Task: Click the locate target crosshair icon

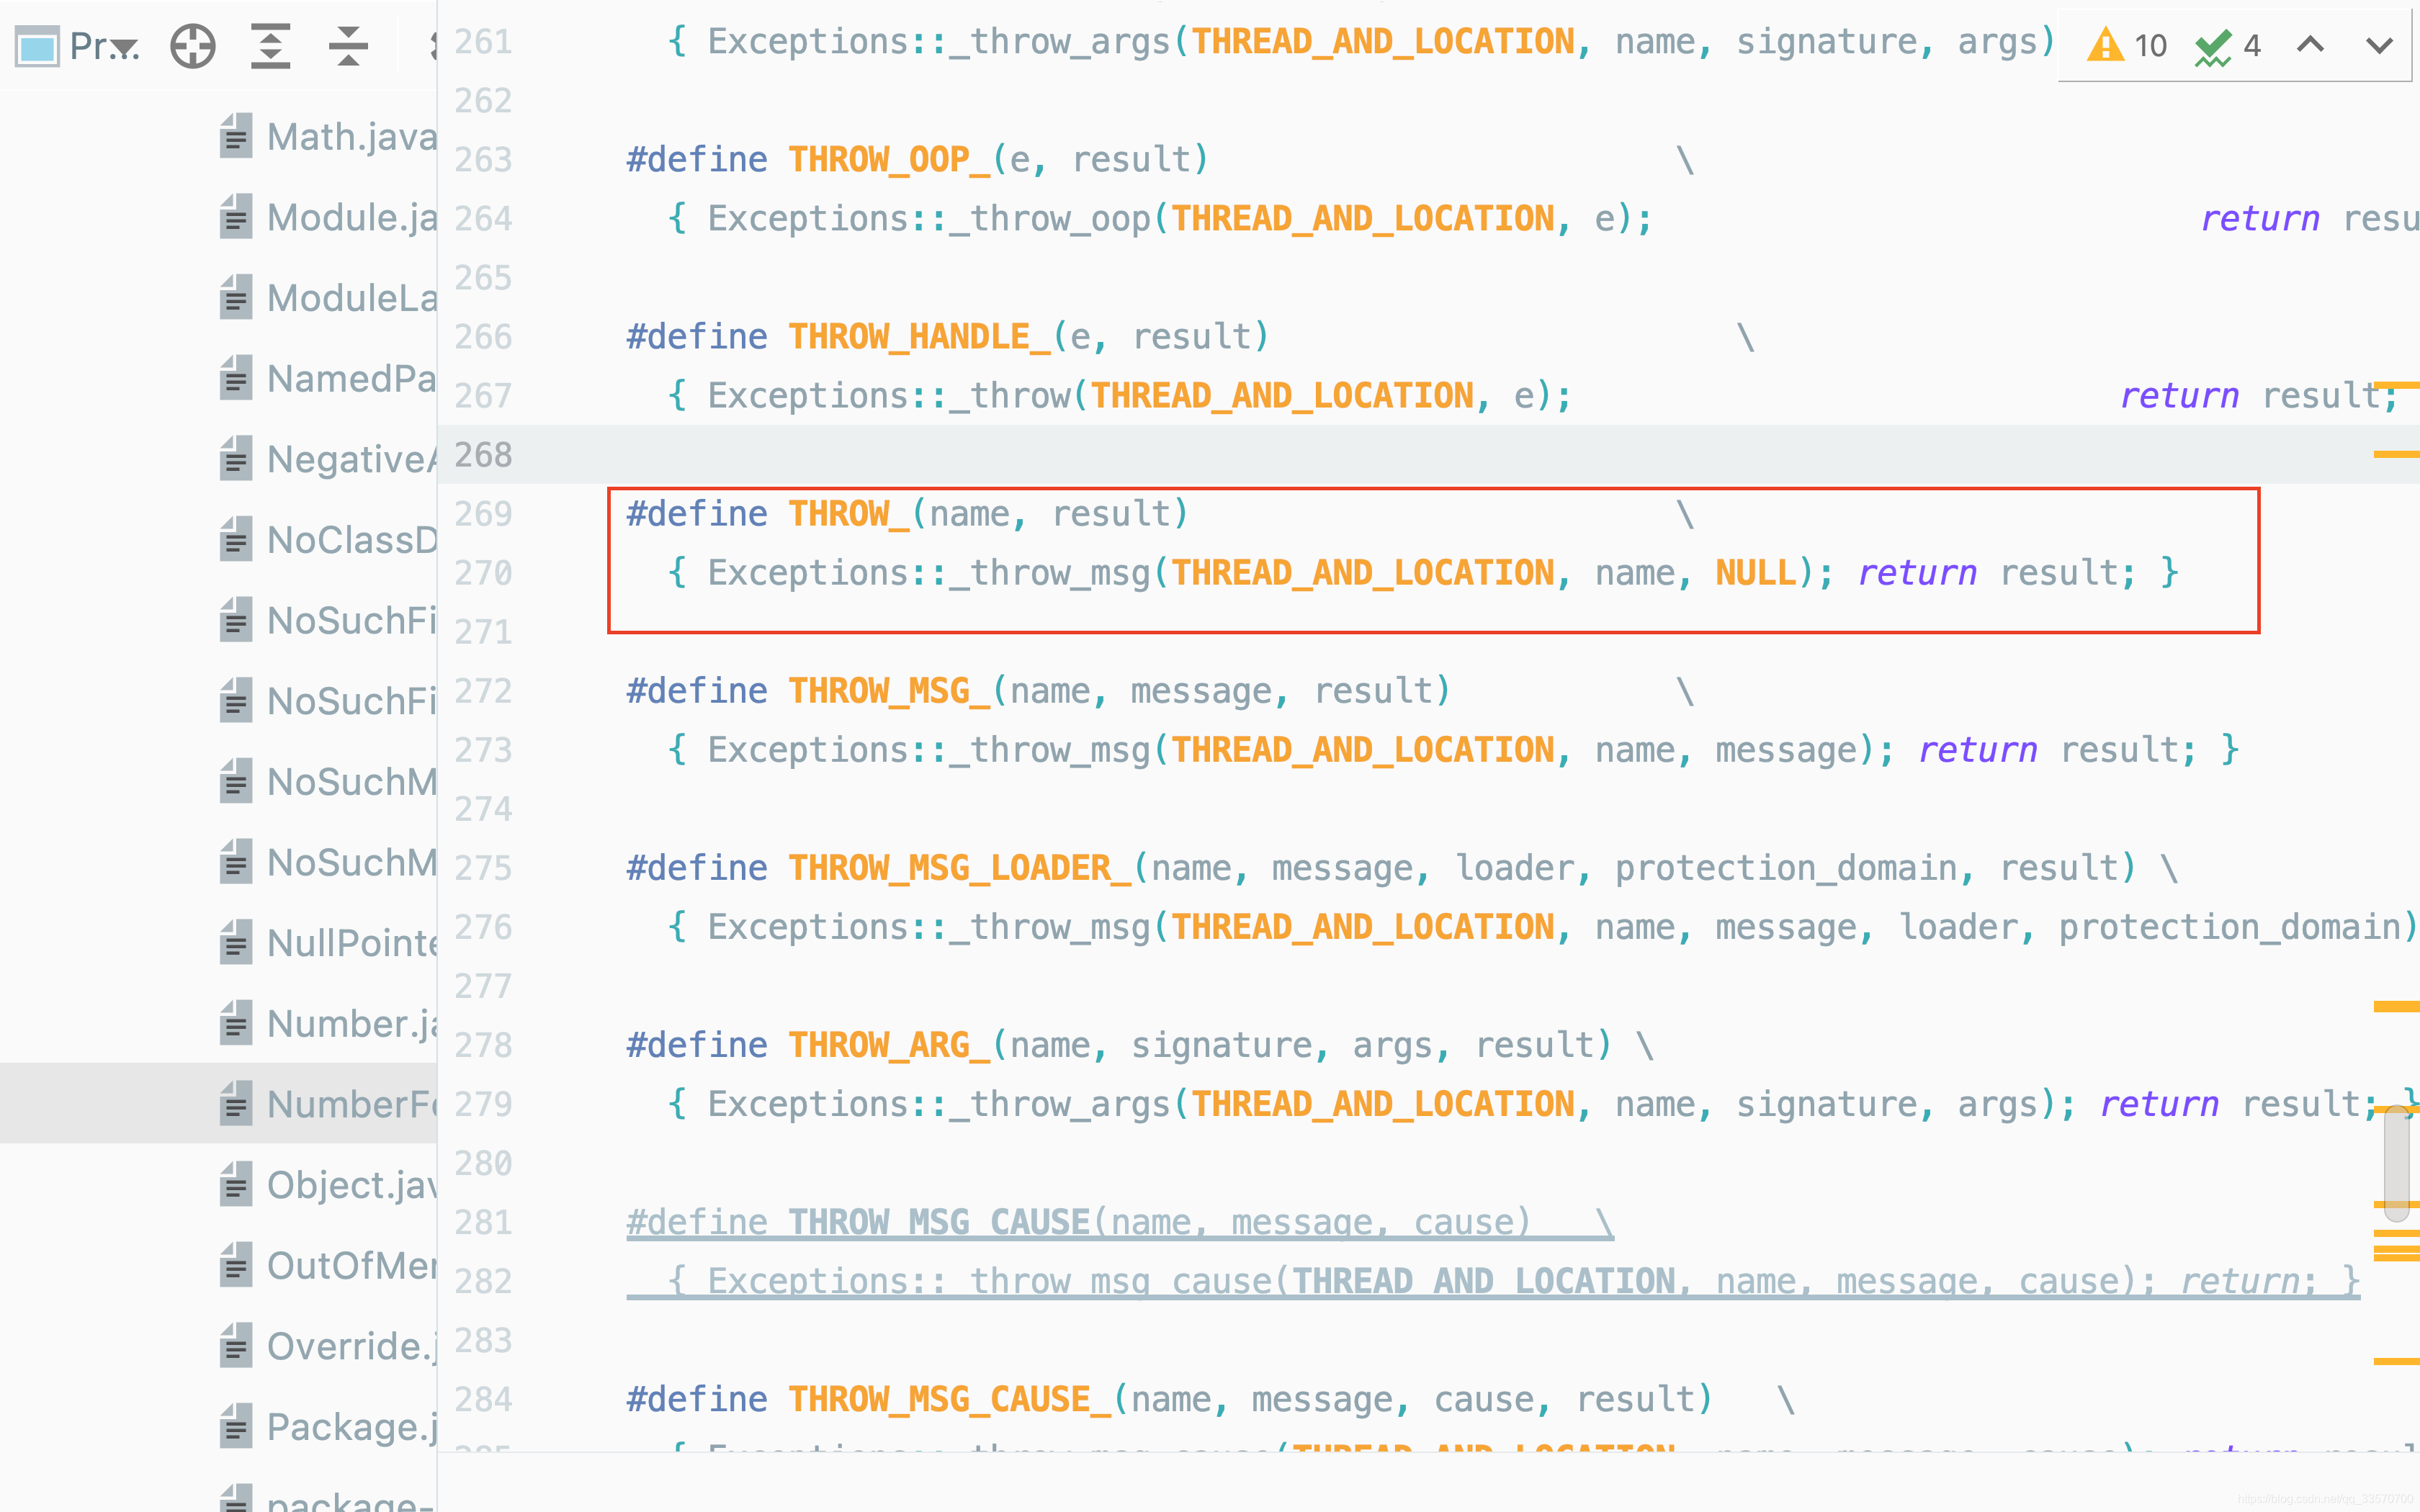Action: pos(192,46)
